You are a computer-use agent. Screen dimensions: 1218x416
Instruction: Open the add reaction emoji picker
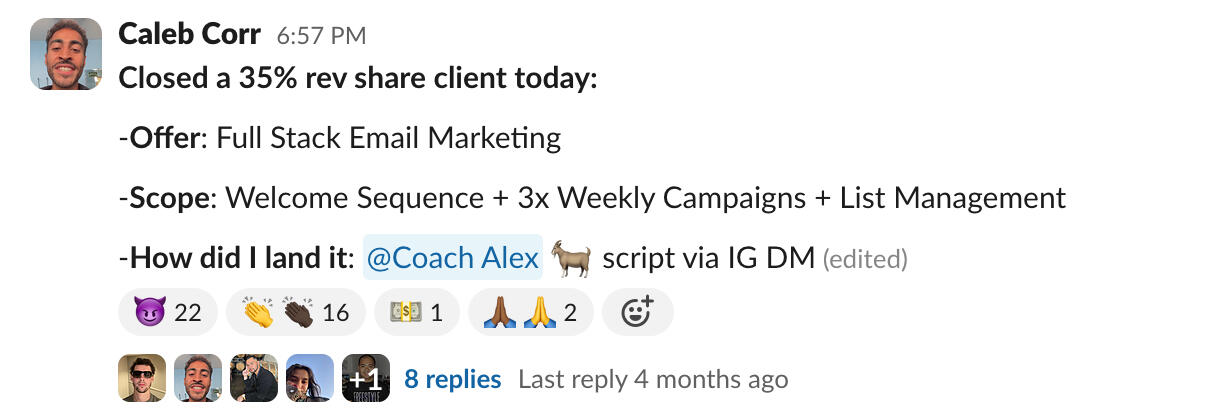pyautogui.click(x=638, y=313)
